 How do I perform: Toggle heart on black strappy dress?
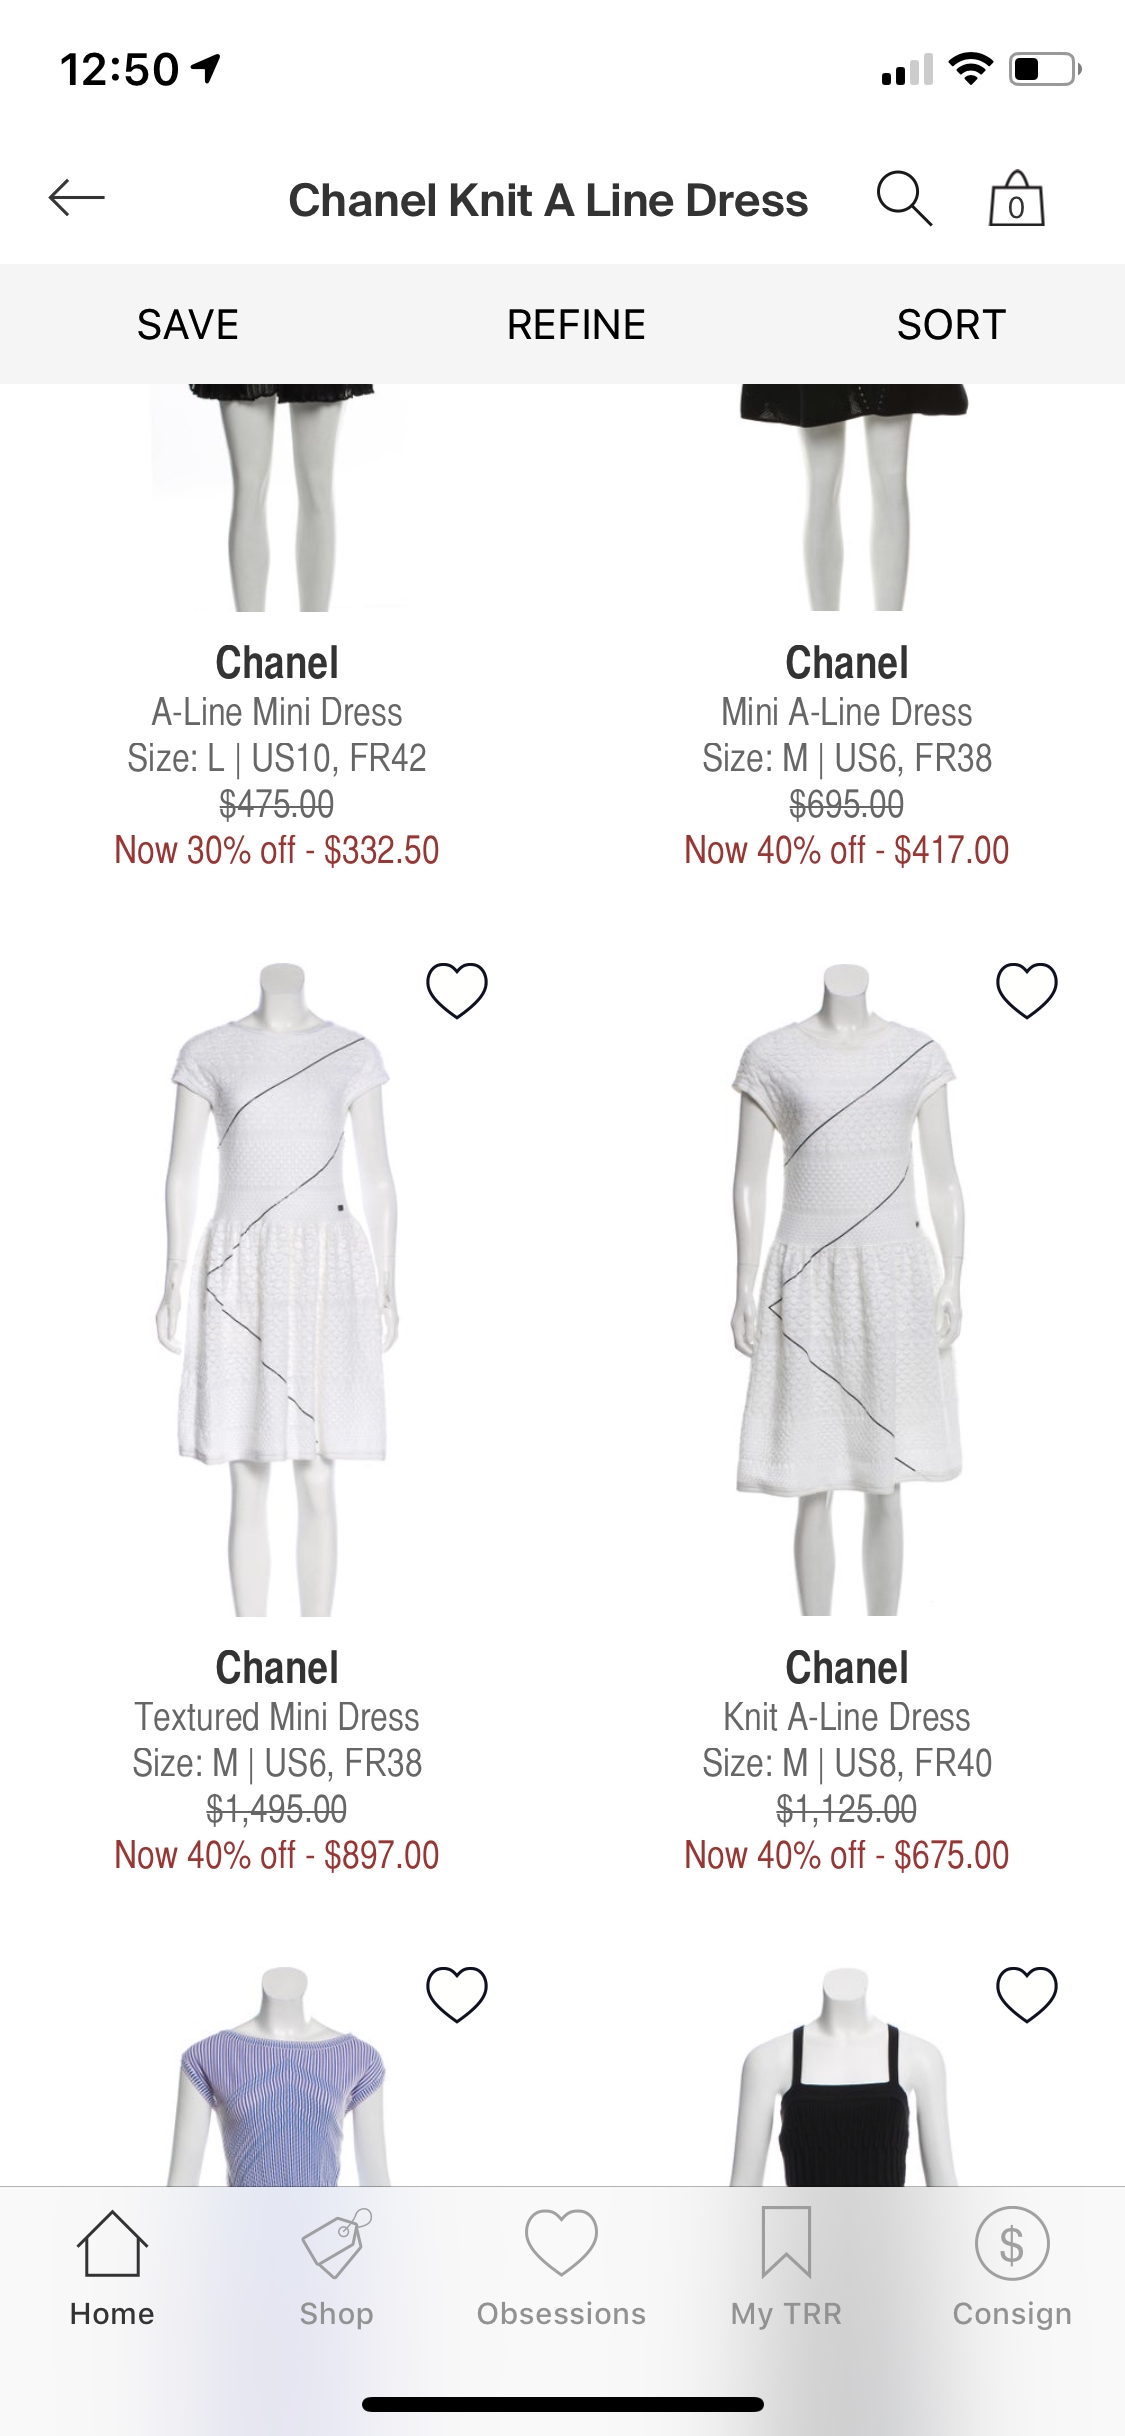[1027, 1995]
